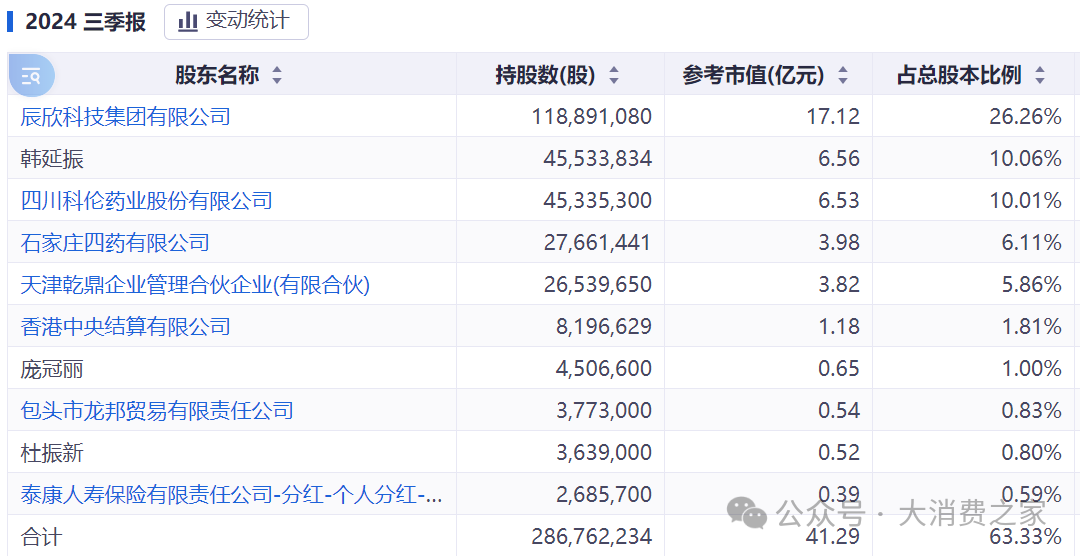This screenshot has width=1080, height=556.
Task: Click market value 0.65
Action: (x=839, y=369)
